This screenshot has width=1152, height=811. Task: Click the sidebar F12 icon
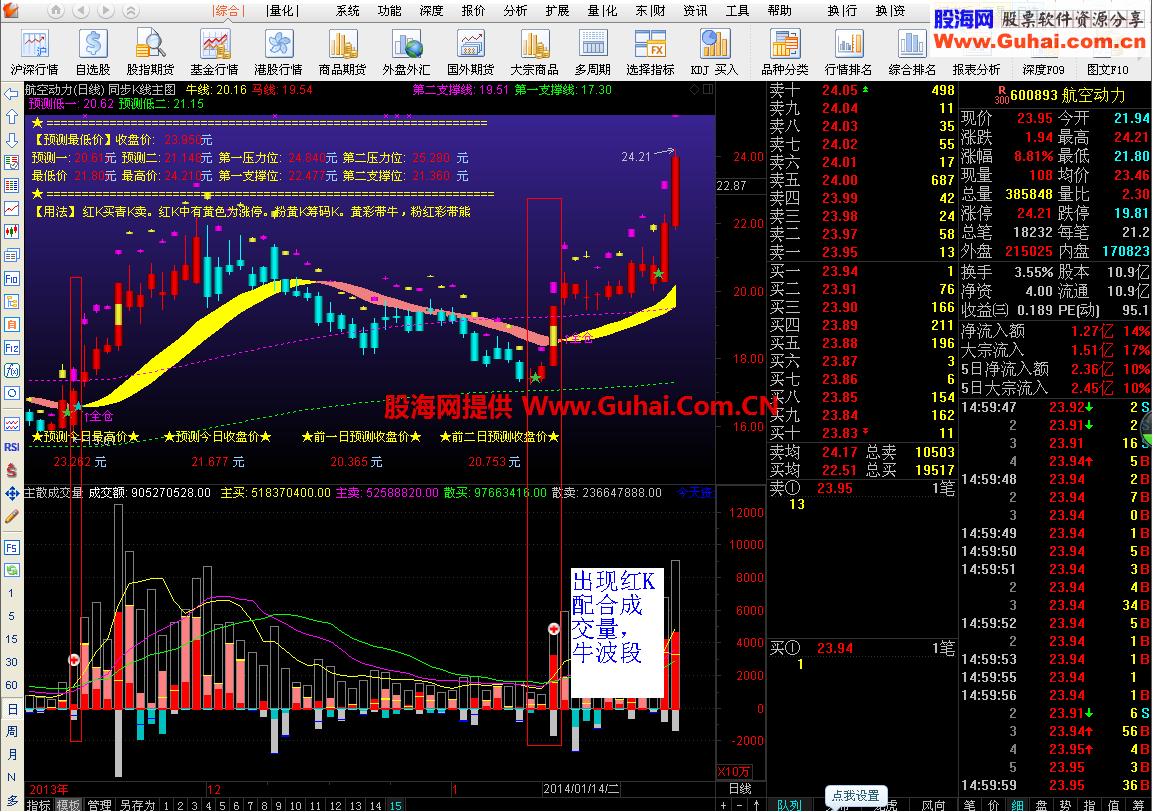click(x=12, y=347)
